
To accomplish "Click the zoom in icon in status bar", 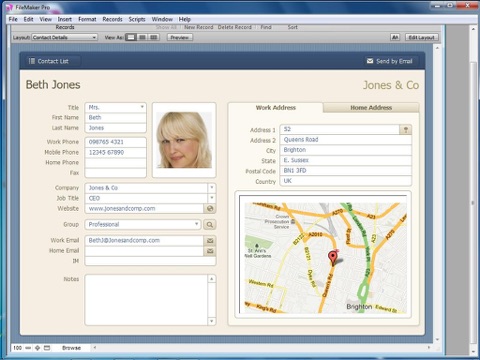I will [37, 348].
